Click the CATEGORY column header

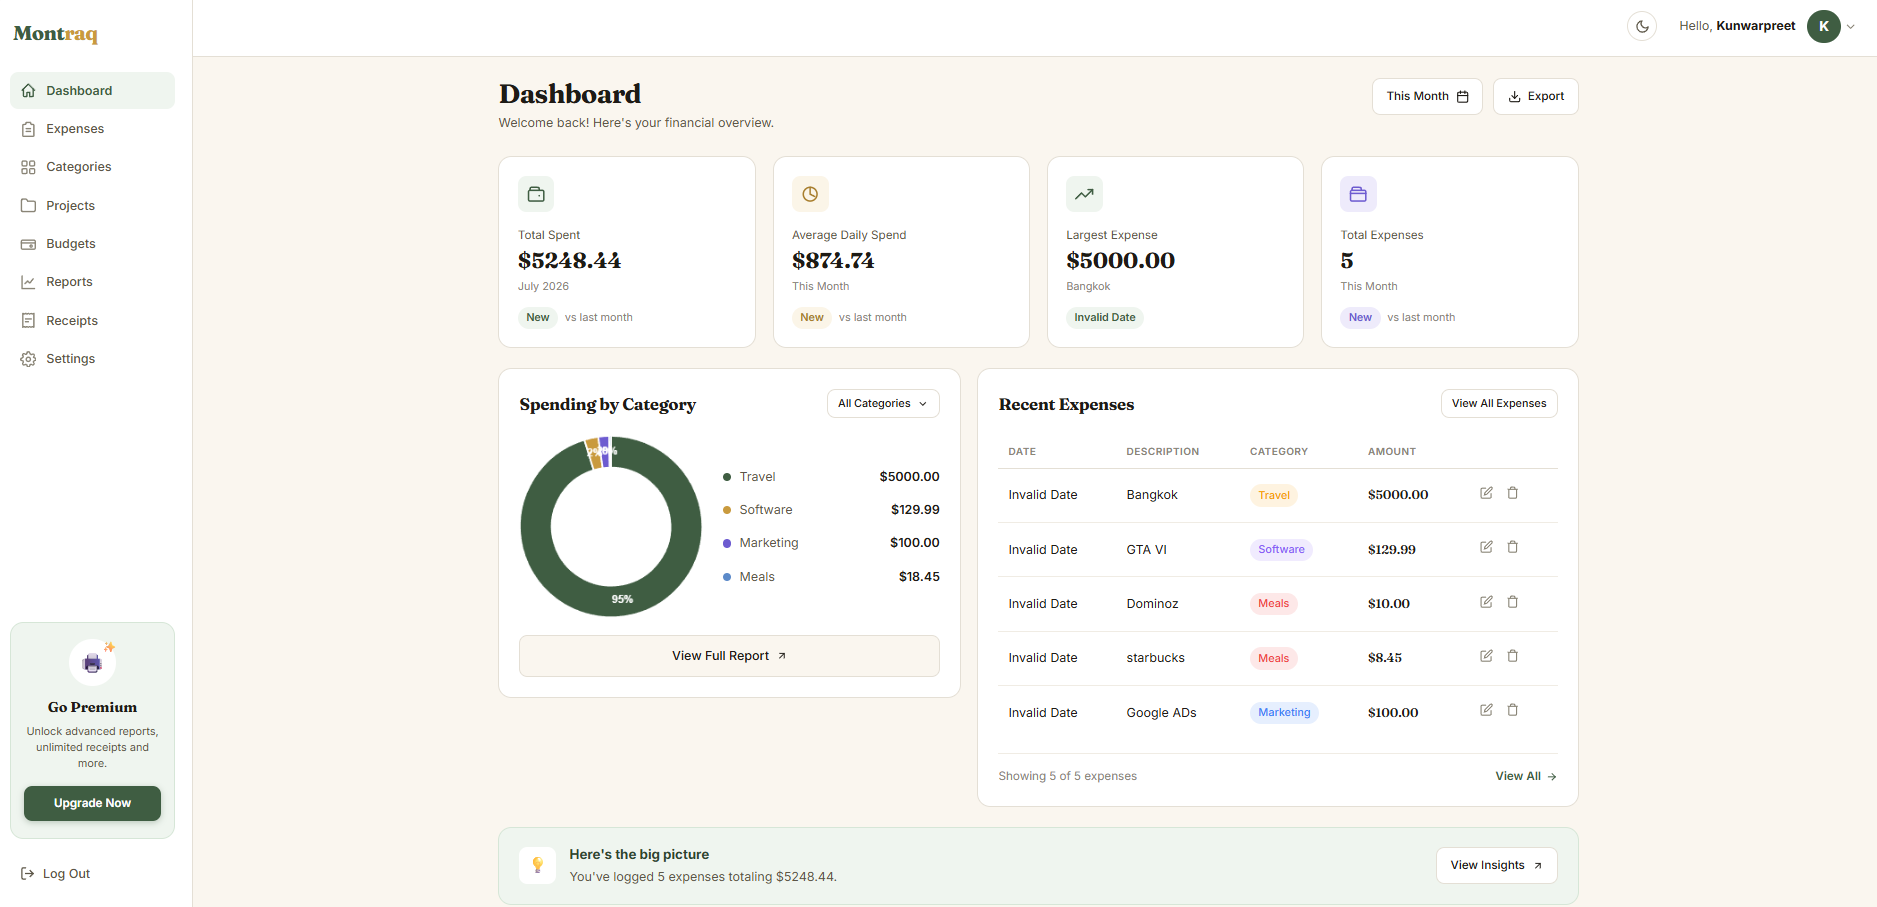pyautogui.click(x=1279, y=452)
